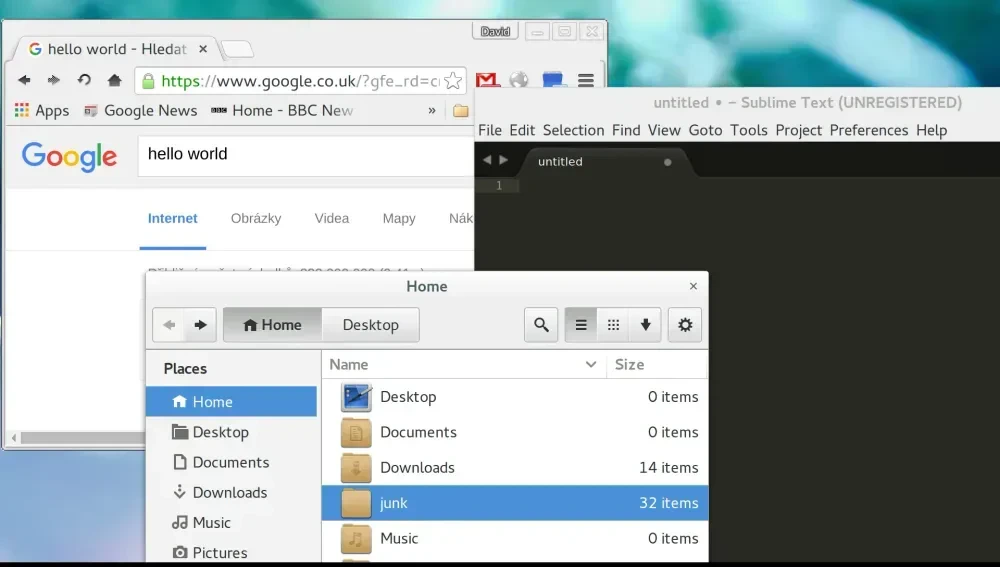Go back in Chrome browser
Image resolution: width=1000 pixels, height=567 pixels.
point(24,80)
